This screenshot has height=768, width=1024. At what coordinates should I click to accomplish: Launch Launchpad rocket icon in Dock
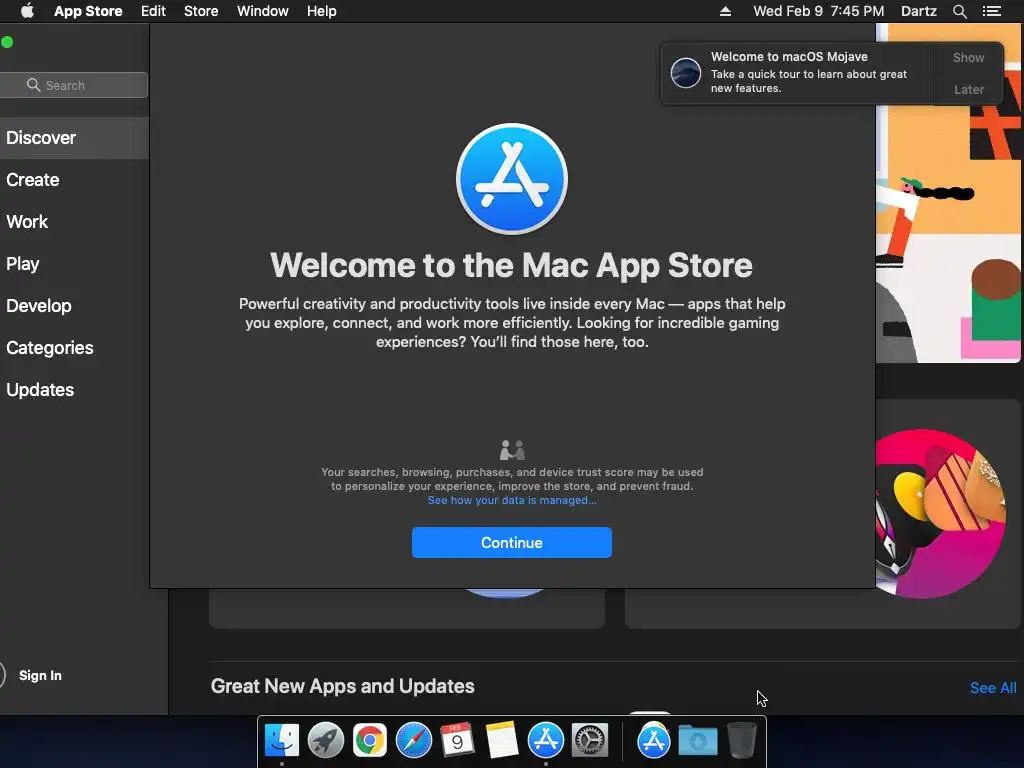pyautogui.click(x=326, y=740)
